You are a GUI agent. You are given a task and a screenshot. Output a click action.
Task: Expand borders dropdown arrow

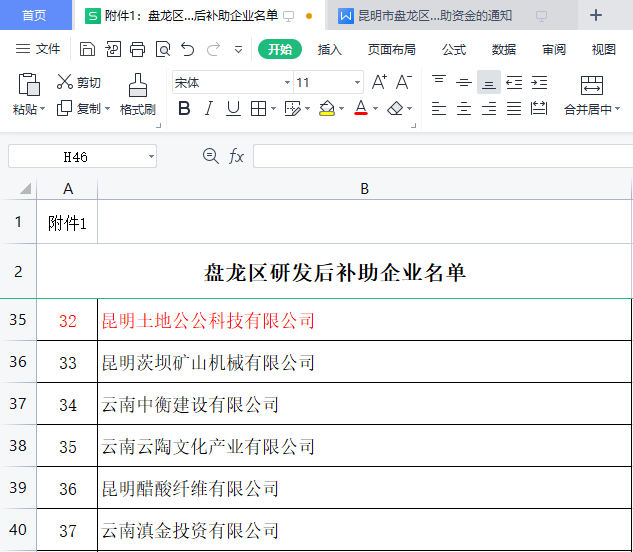273,109
